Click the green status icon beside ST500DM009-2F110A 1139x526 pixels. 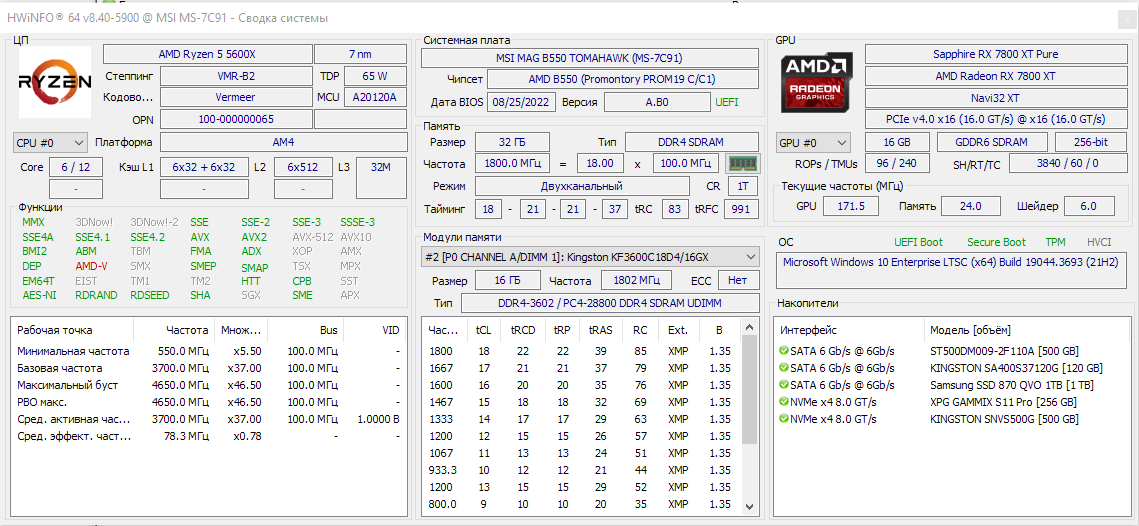point(784,351)
